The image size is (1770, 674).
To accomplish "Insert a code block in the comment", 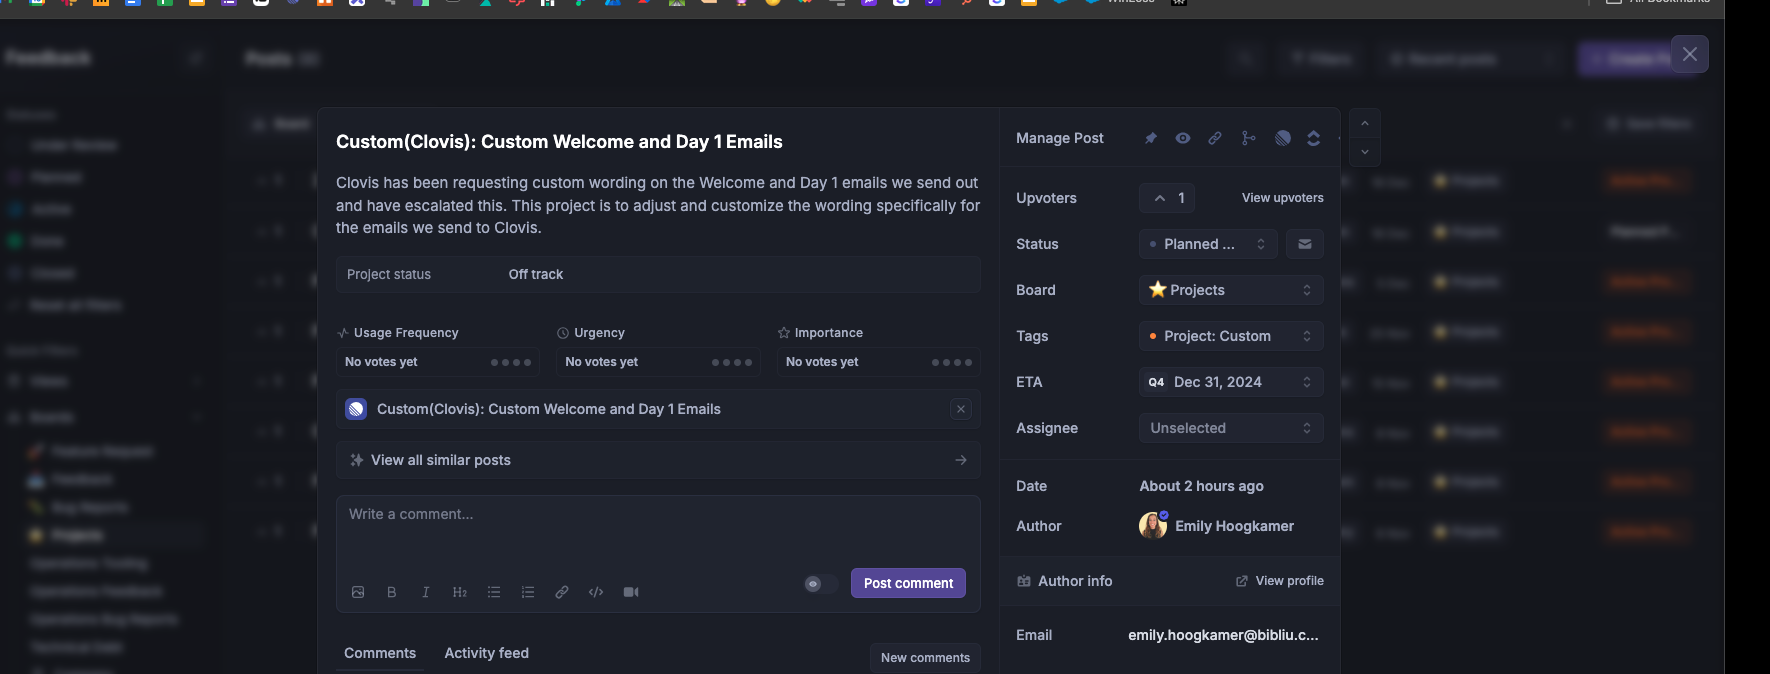I will [x=596, y=592].
